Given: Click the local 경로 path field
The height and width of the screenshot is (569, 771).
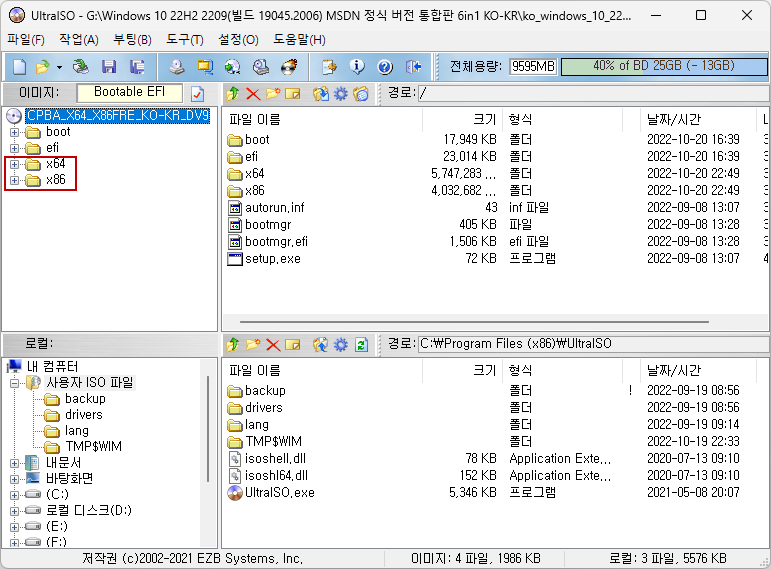Looking at the screenshot, I should point(593,344).
